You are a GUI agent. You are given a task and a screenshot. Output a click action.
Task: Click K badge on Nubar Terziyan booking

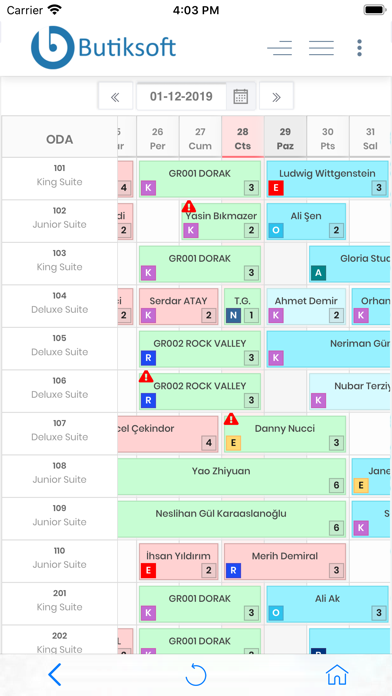318,400
